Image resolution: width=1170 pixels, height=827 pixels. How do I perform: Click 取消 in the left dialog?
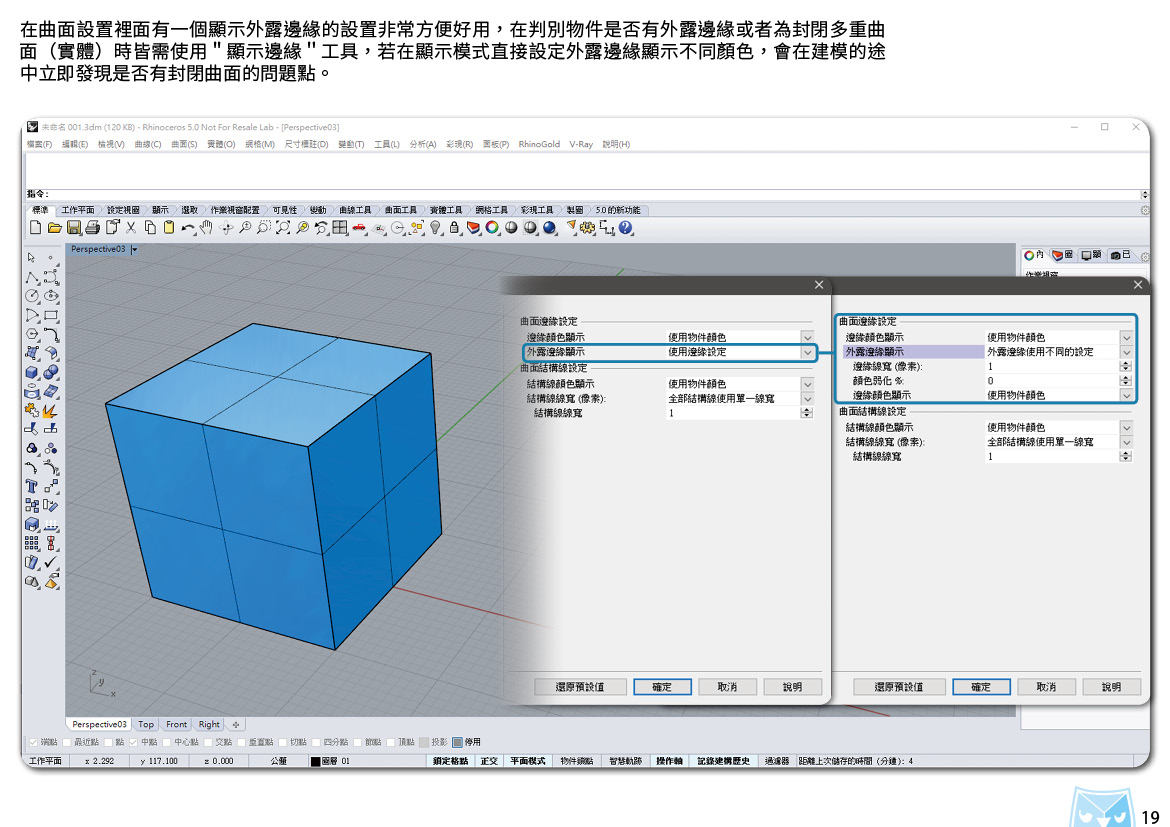(x=728, y=687)
